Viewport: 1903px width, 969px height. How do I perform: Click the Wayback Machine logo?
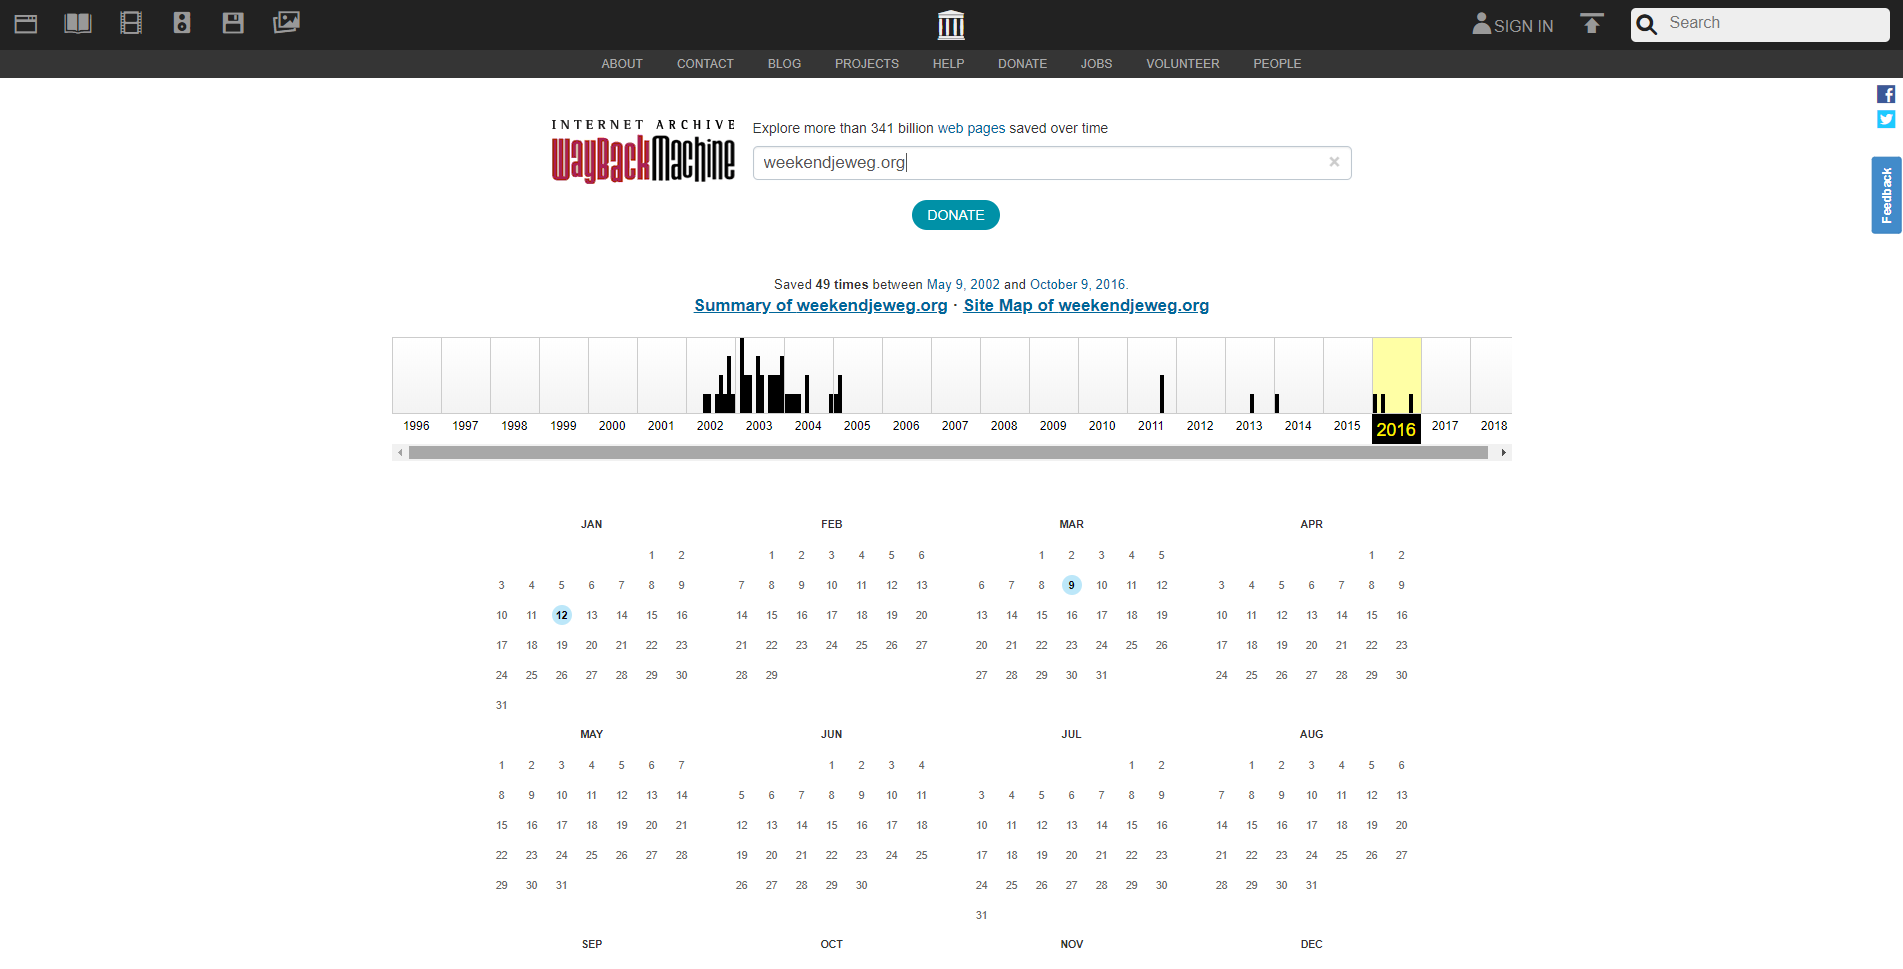(x=643, y=152)
